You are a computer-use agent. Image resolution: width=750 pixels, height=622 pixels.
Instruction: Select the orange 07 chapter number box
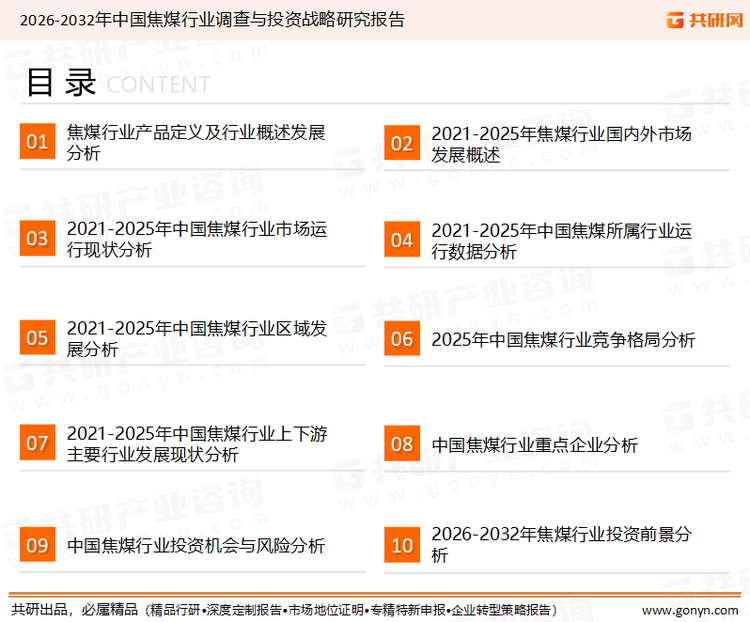pos(37,443)
